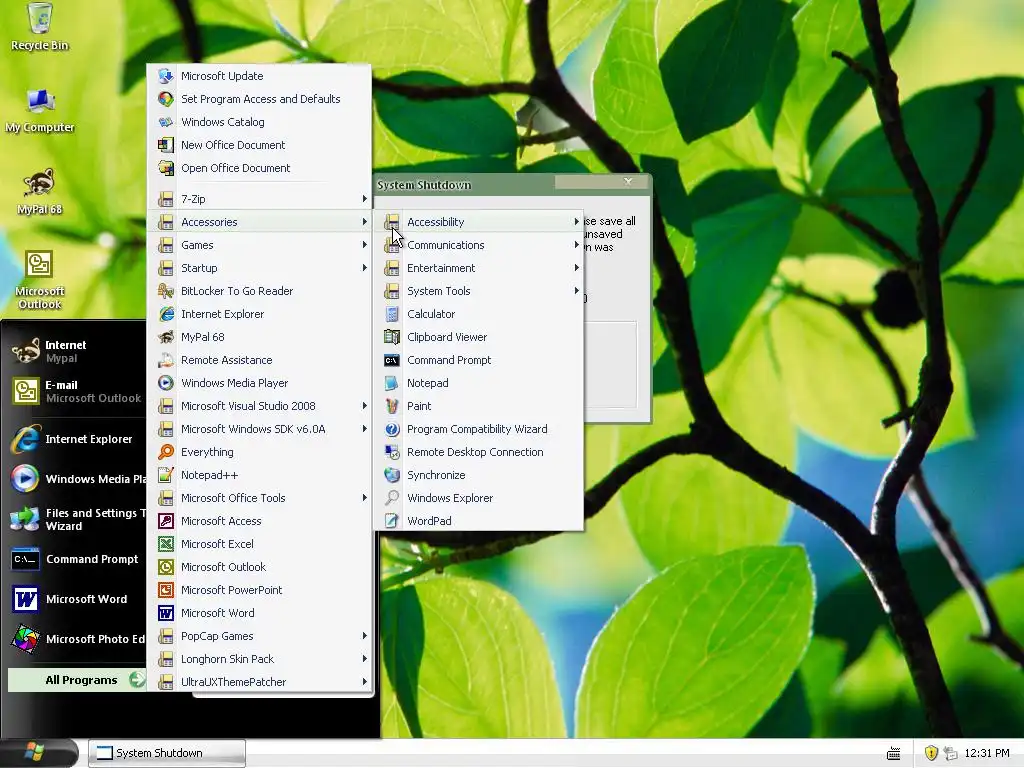Expand the System Tools submenu arrow
The image size is (1024, 768).
[x=576, y=291]
